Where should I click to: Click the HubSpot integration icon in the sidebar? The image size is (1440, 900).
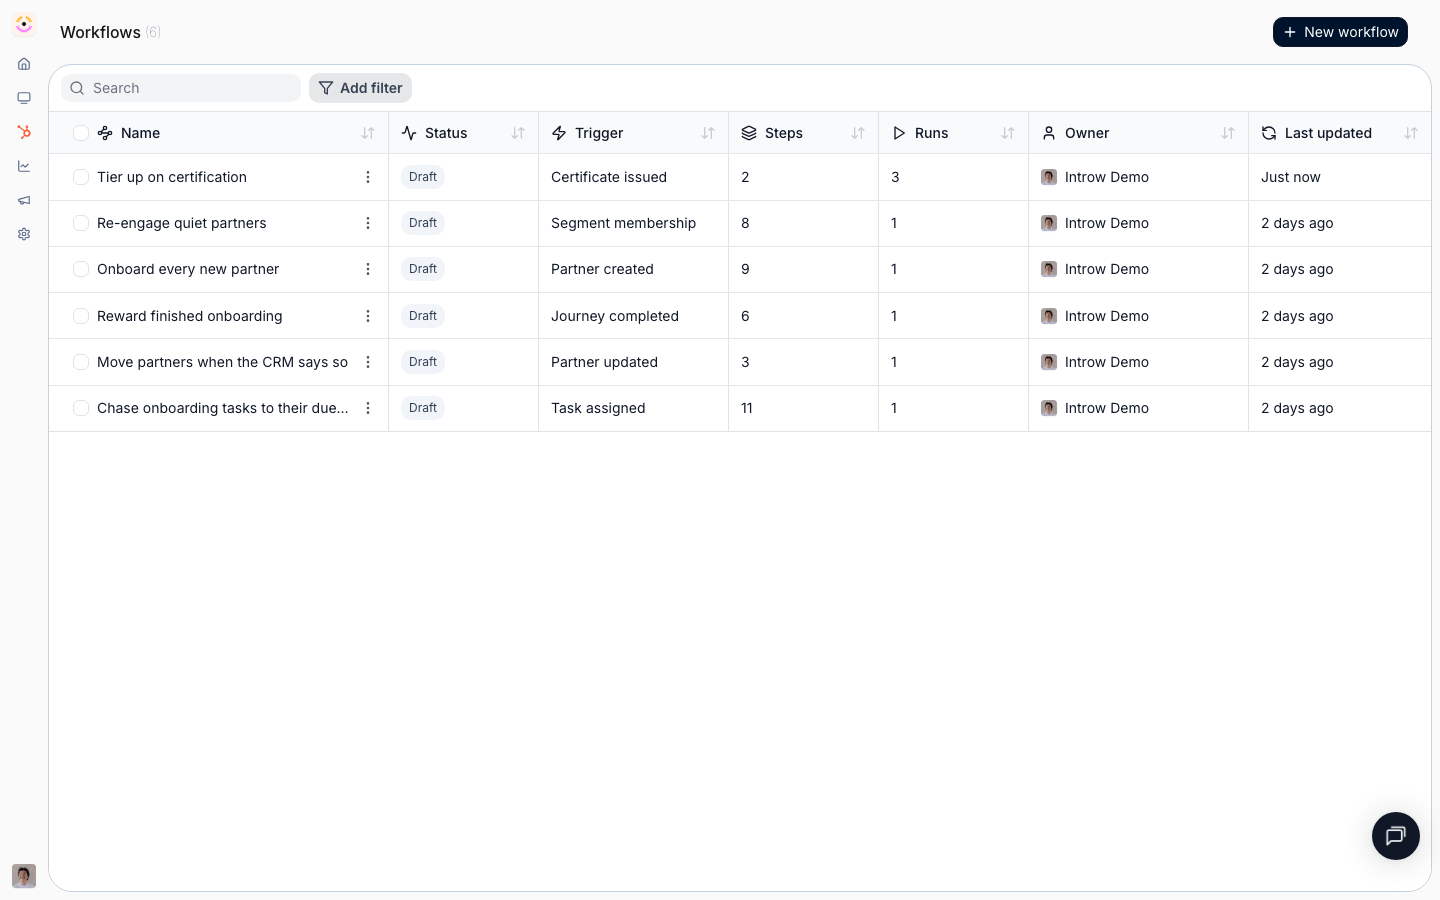coord(24,132)
